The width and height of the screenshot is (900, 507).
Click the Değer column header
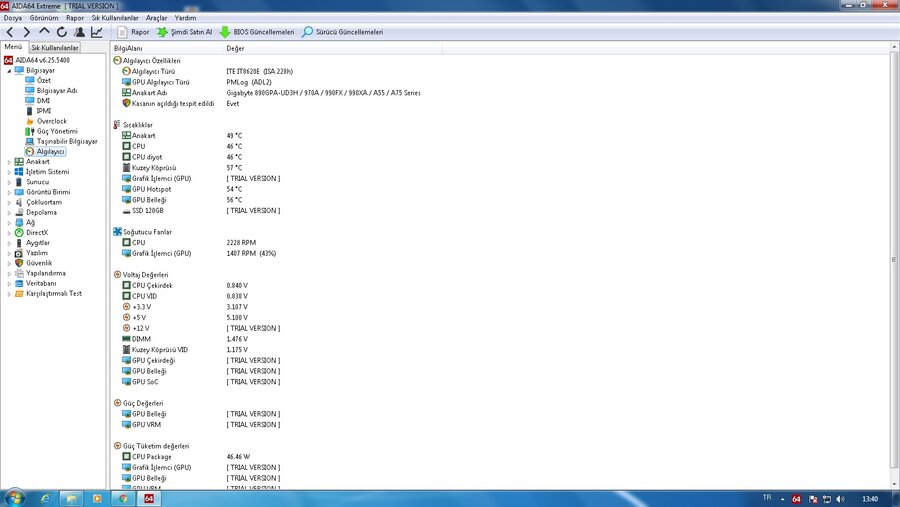(x=332, y=48)
